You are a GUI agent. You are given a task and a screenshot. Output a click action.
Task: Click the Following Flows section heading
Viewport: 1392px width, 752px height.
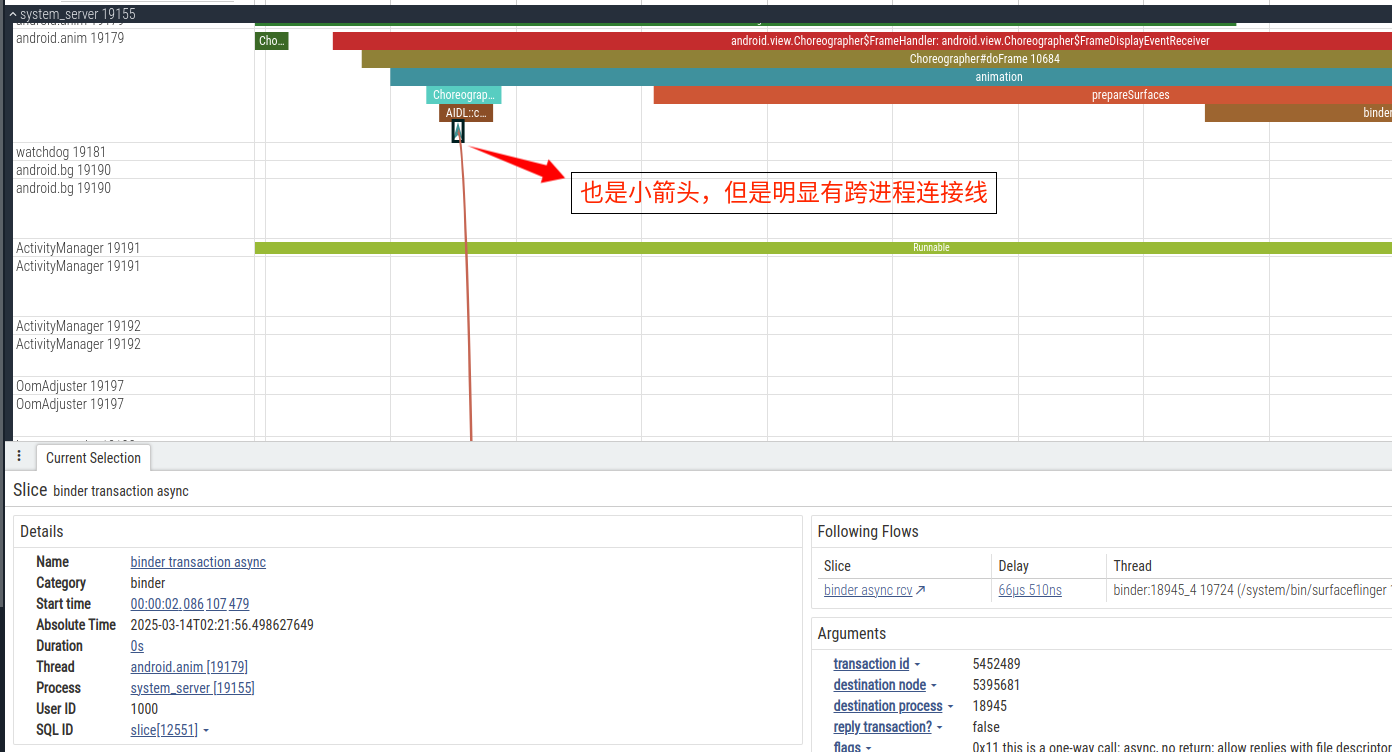point(868,532)
